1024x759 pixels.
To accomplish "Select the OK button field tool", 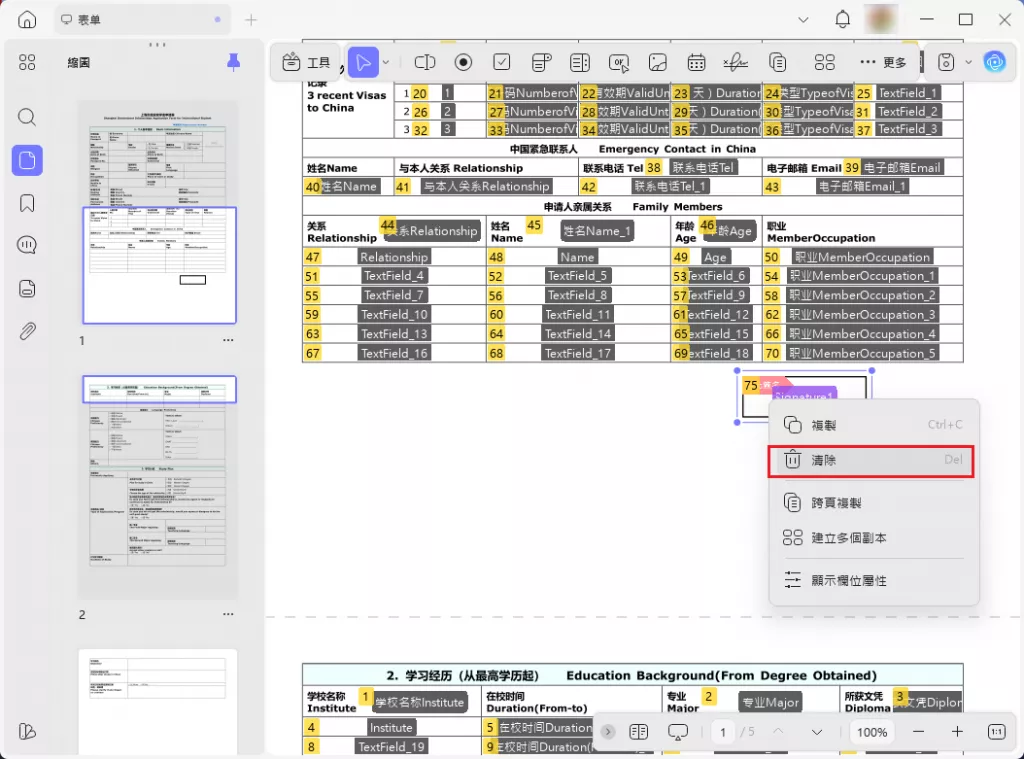I will click(619, 62).
